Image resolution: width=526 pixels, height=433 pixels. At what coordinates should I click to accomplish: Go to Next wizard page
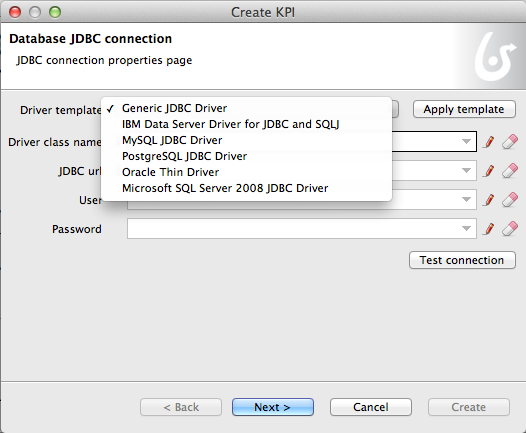point(273,407)
